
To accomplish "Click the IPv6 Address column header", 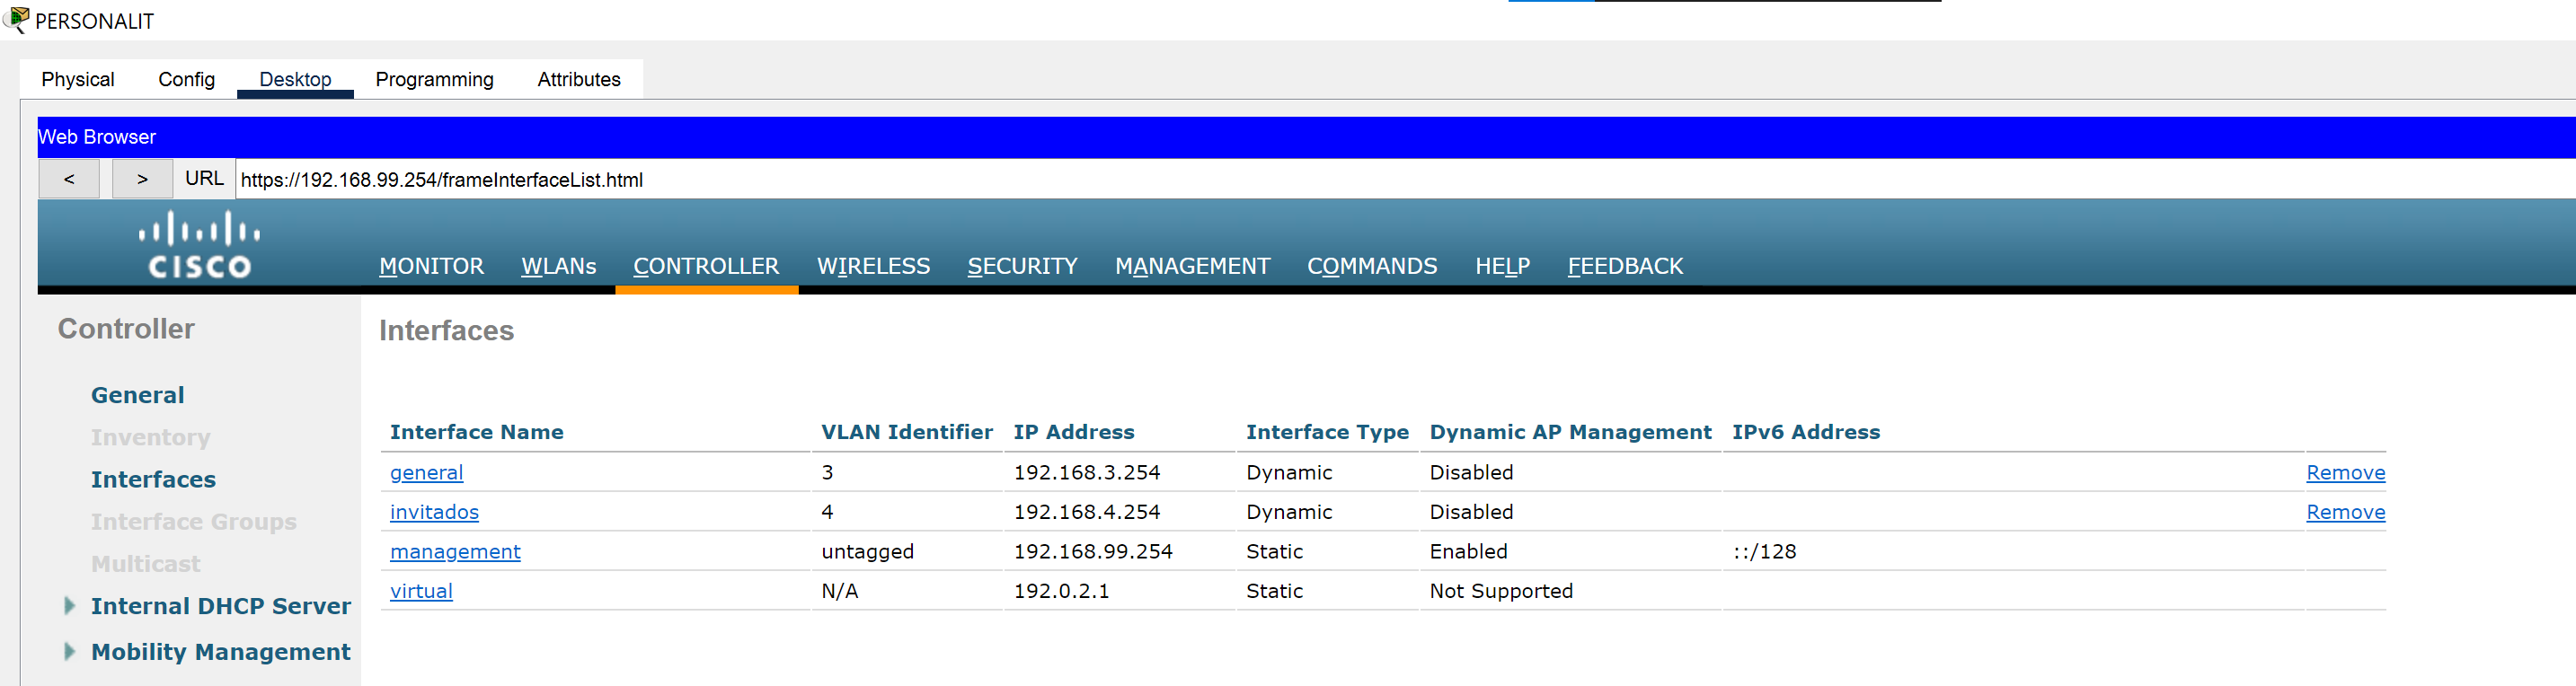I will 1806,432.
